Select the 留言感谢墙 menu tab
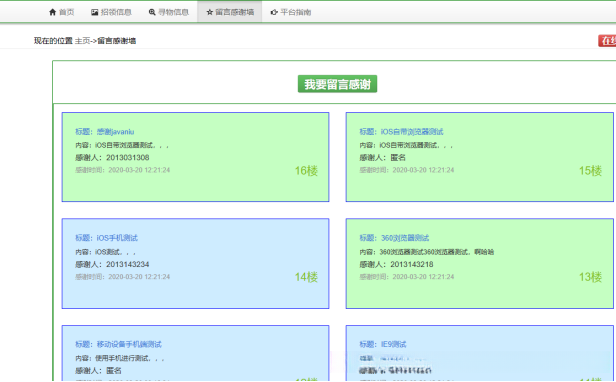 point(230,12)
